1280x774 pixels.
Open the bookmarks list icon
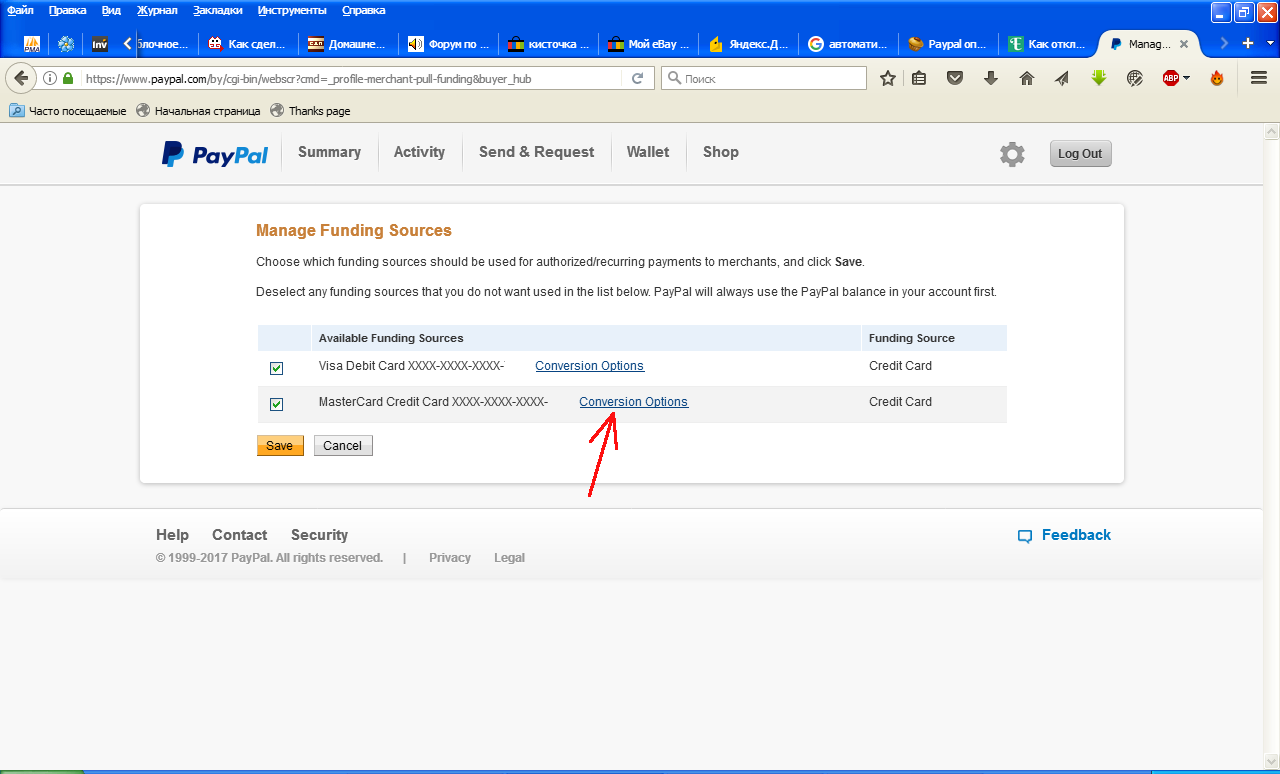tap(919, 78)
